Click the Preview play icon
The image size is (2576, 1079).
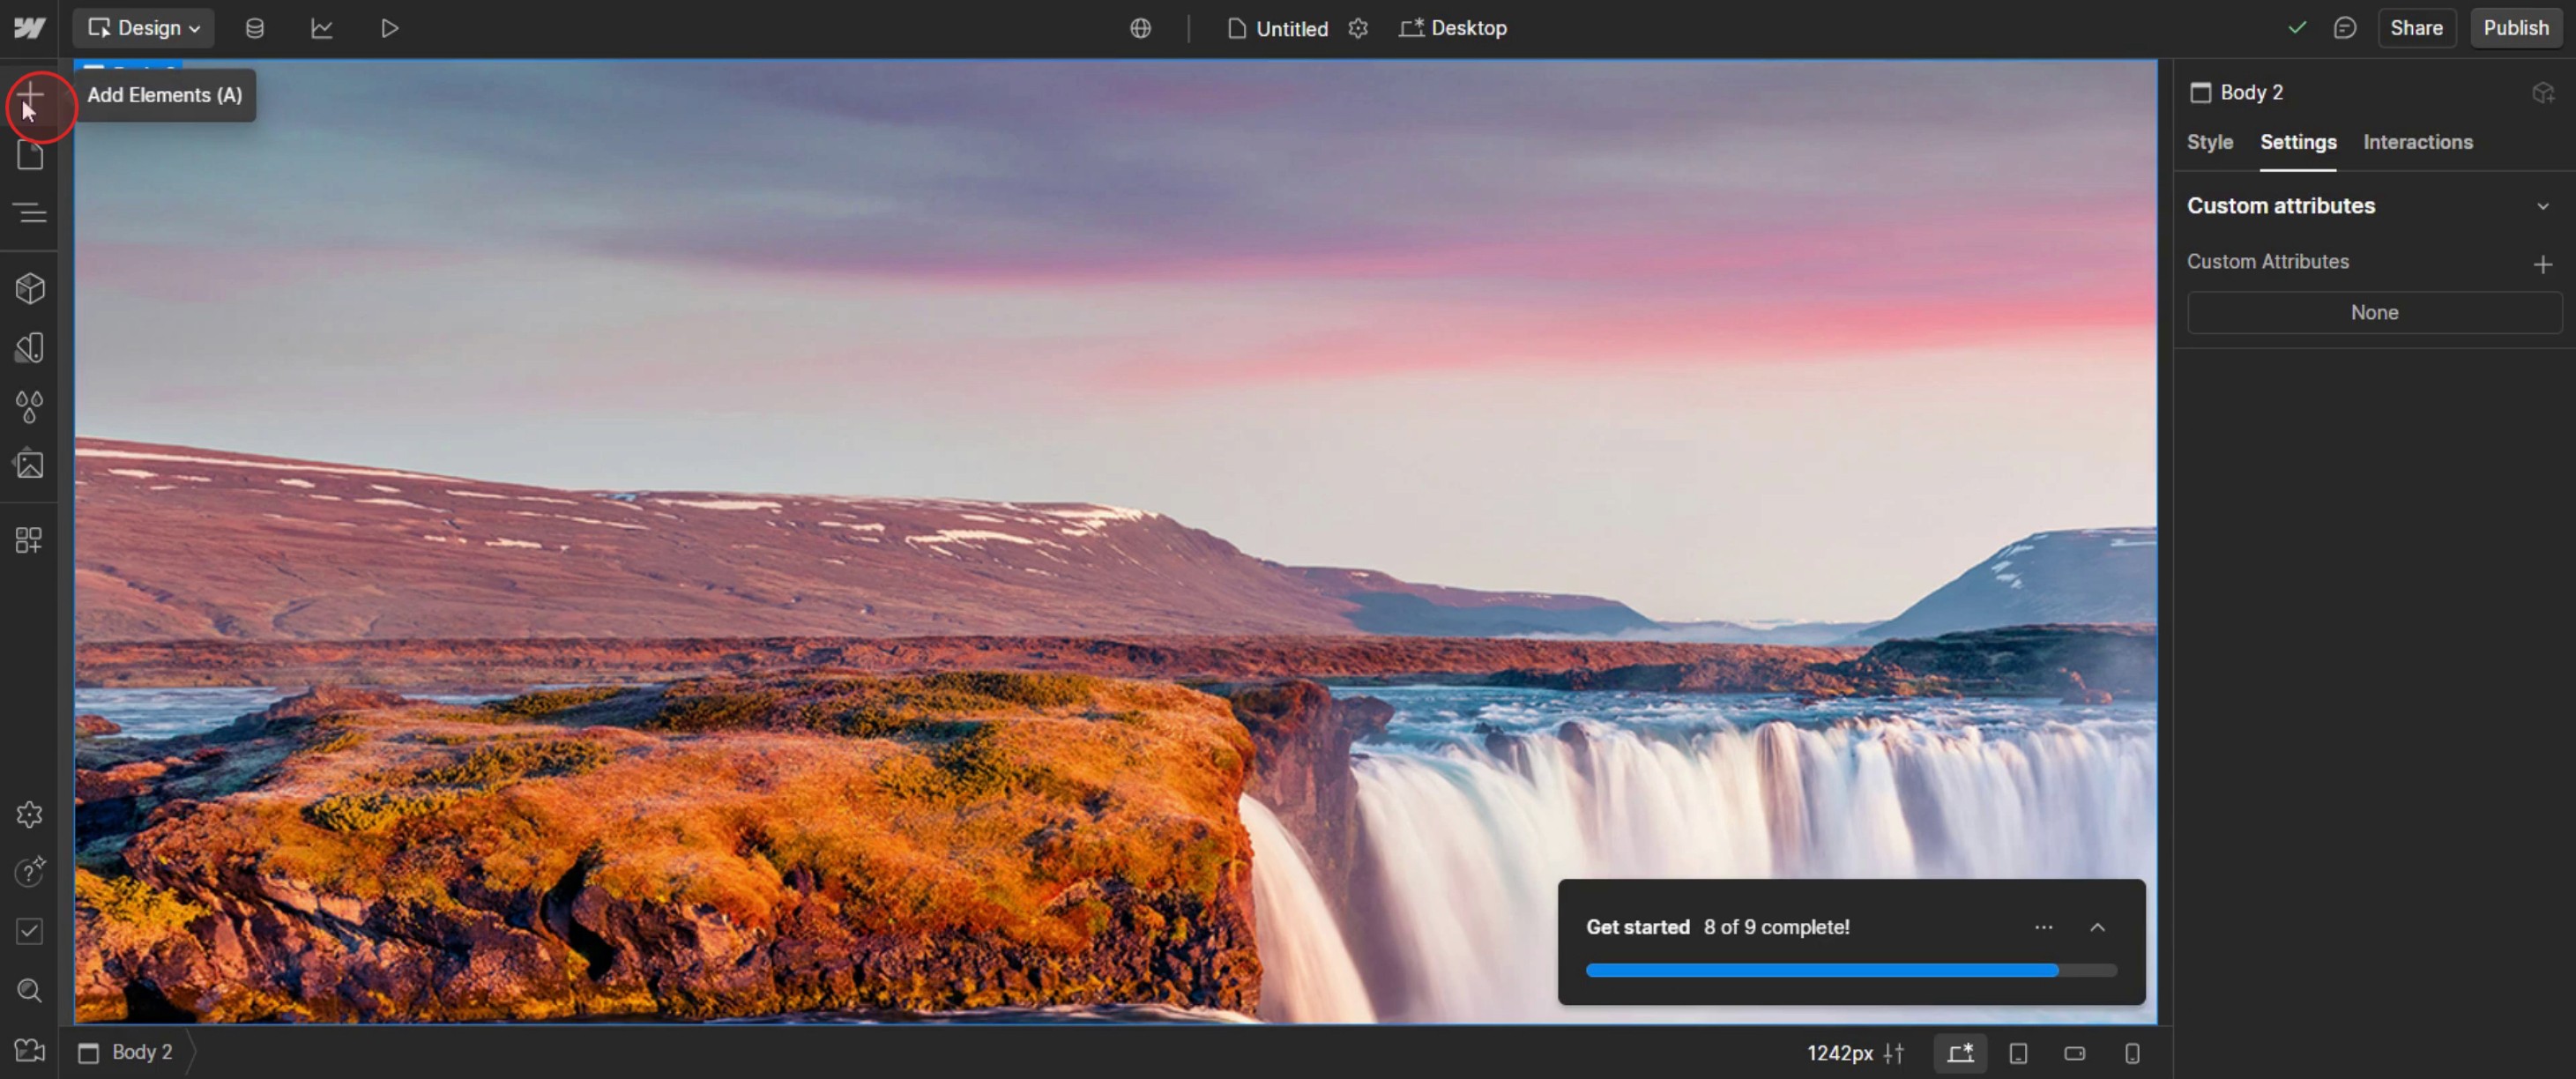coord(390,28)
